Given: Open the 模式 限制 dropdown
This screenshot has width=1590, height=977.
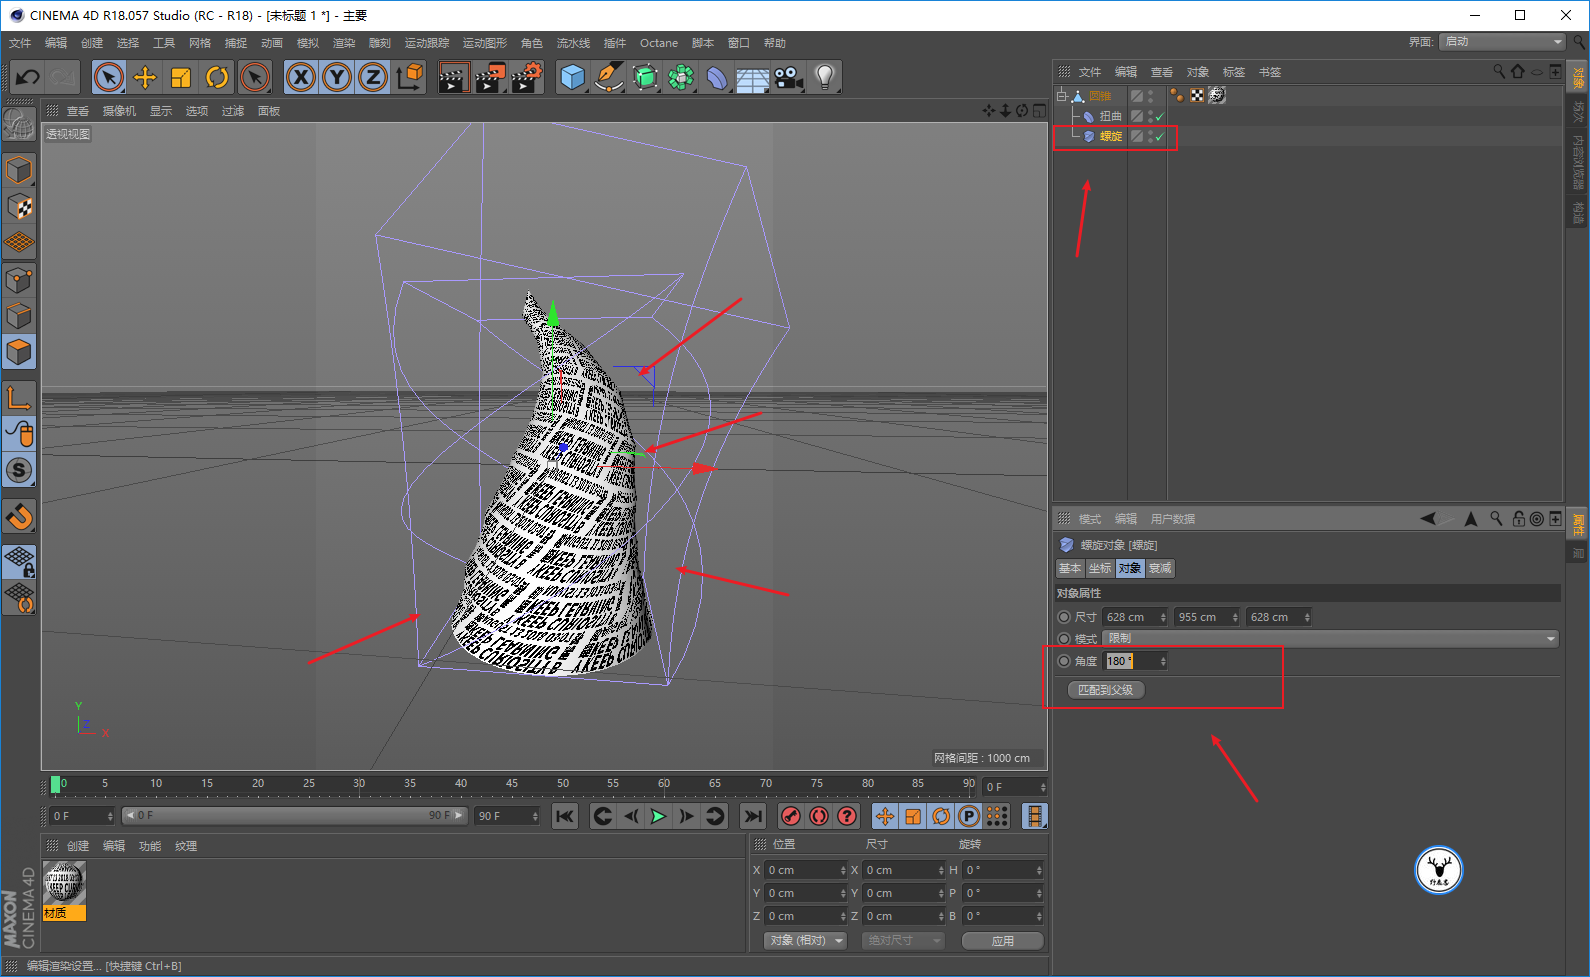Looking at the screenshot, I should tap(1330, 638).
